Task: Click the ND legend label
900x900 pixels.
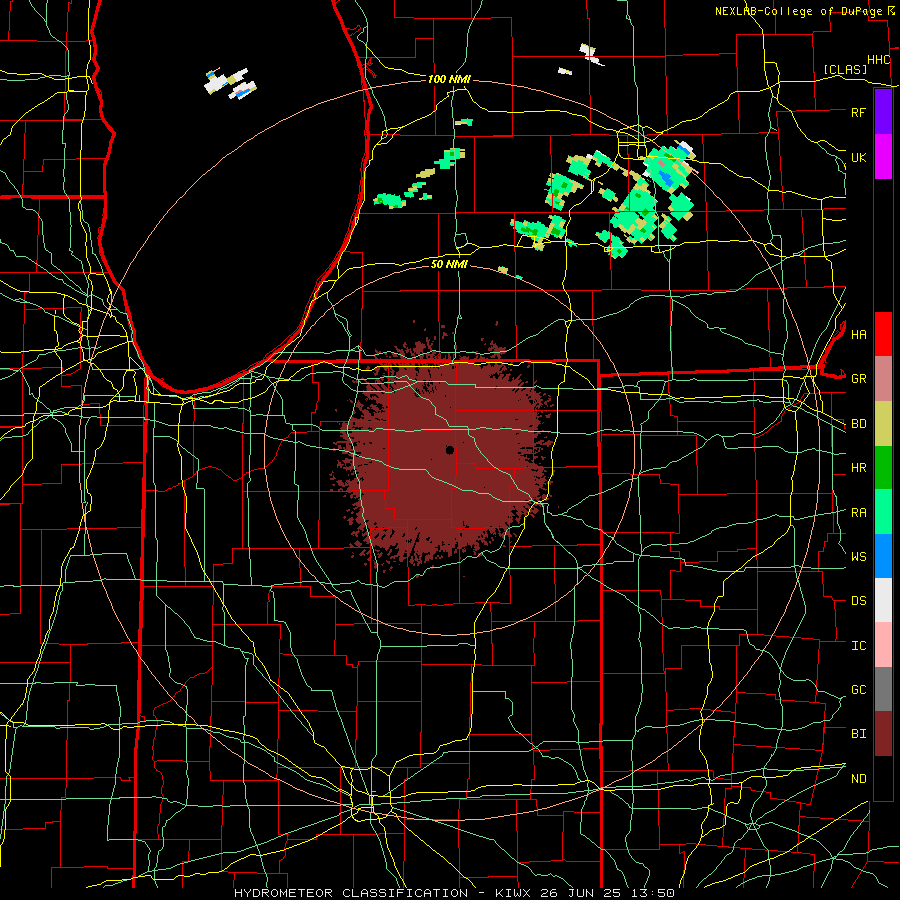Action: click(x=858, y=779)
